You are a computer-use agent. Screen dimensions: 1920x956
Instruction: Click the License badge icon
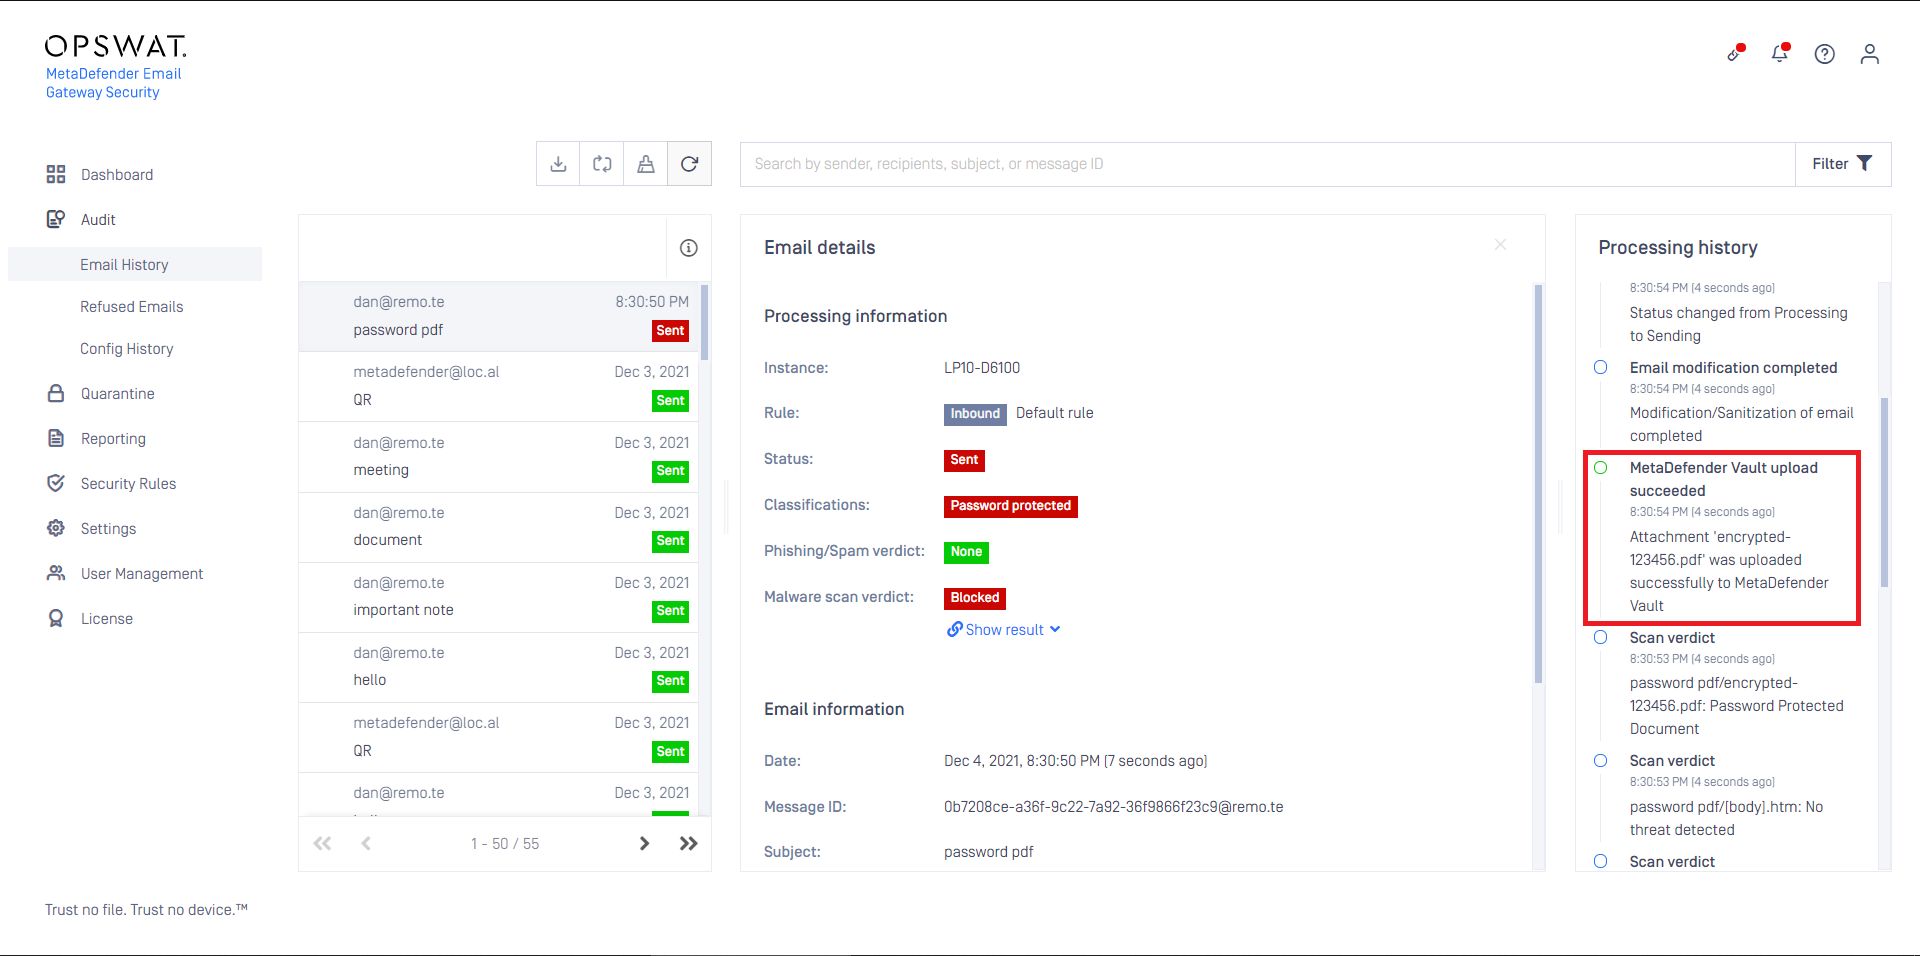point(56,618)
